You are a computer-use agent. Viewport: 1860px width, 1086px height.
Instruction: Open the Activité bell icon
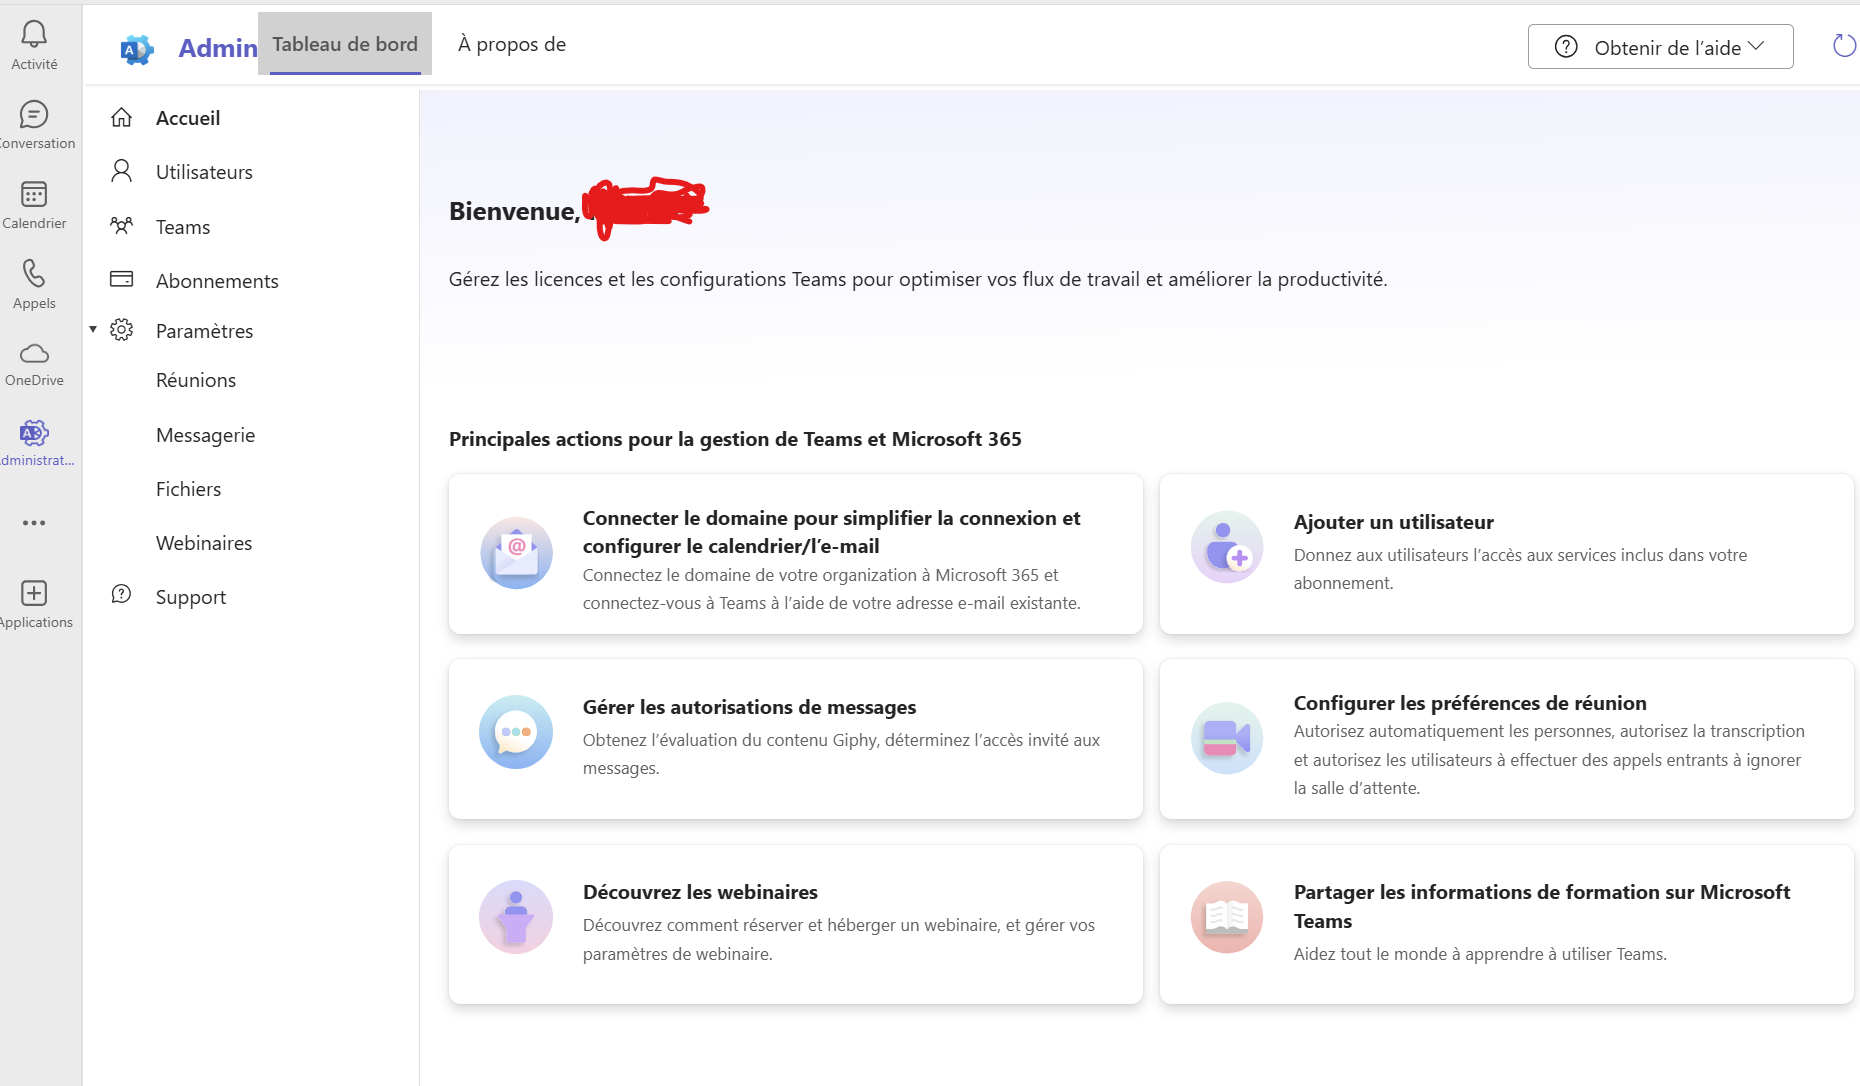pos(34,34)
